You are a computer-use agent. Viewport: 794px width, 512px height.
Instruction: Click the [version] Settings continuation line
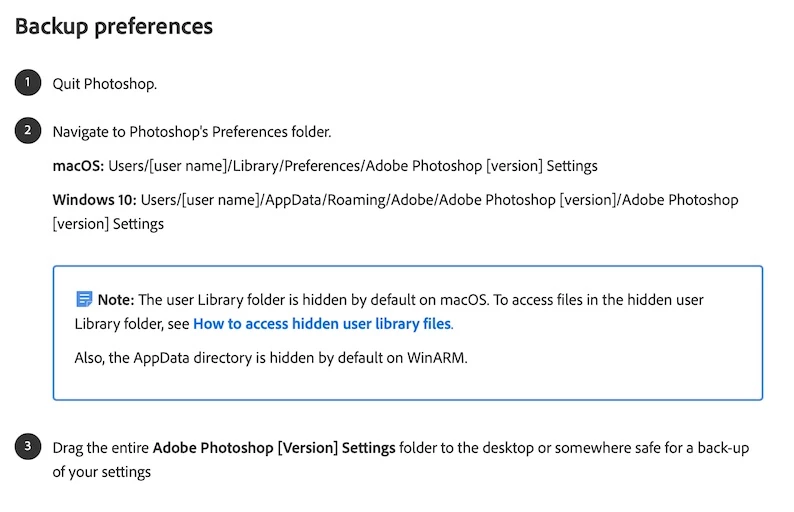108,223
